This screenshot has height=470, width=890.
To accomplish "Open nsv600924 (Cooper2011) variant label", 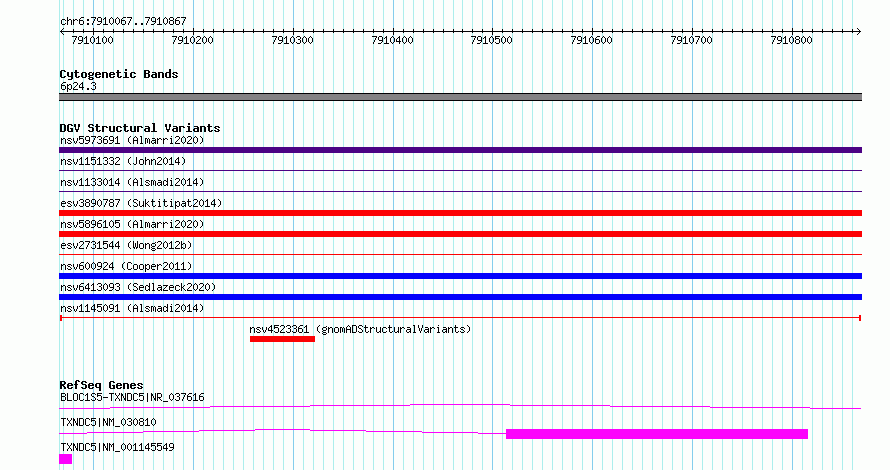I will [126, 266].
